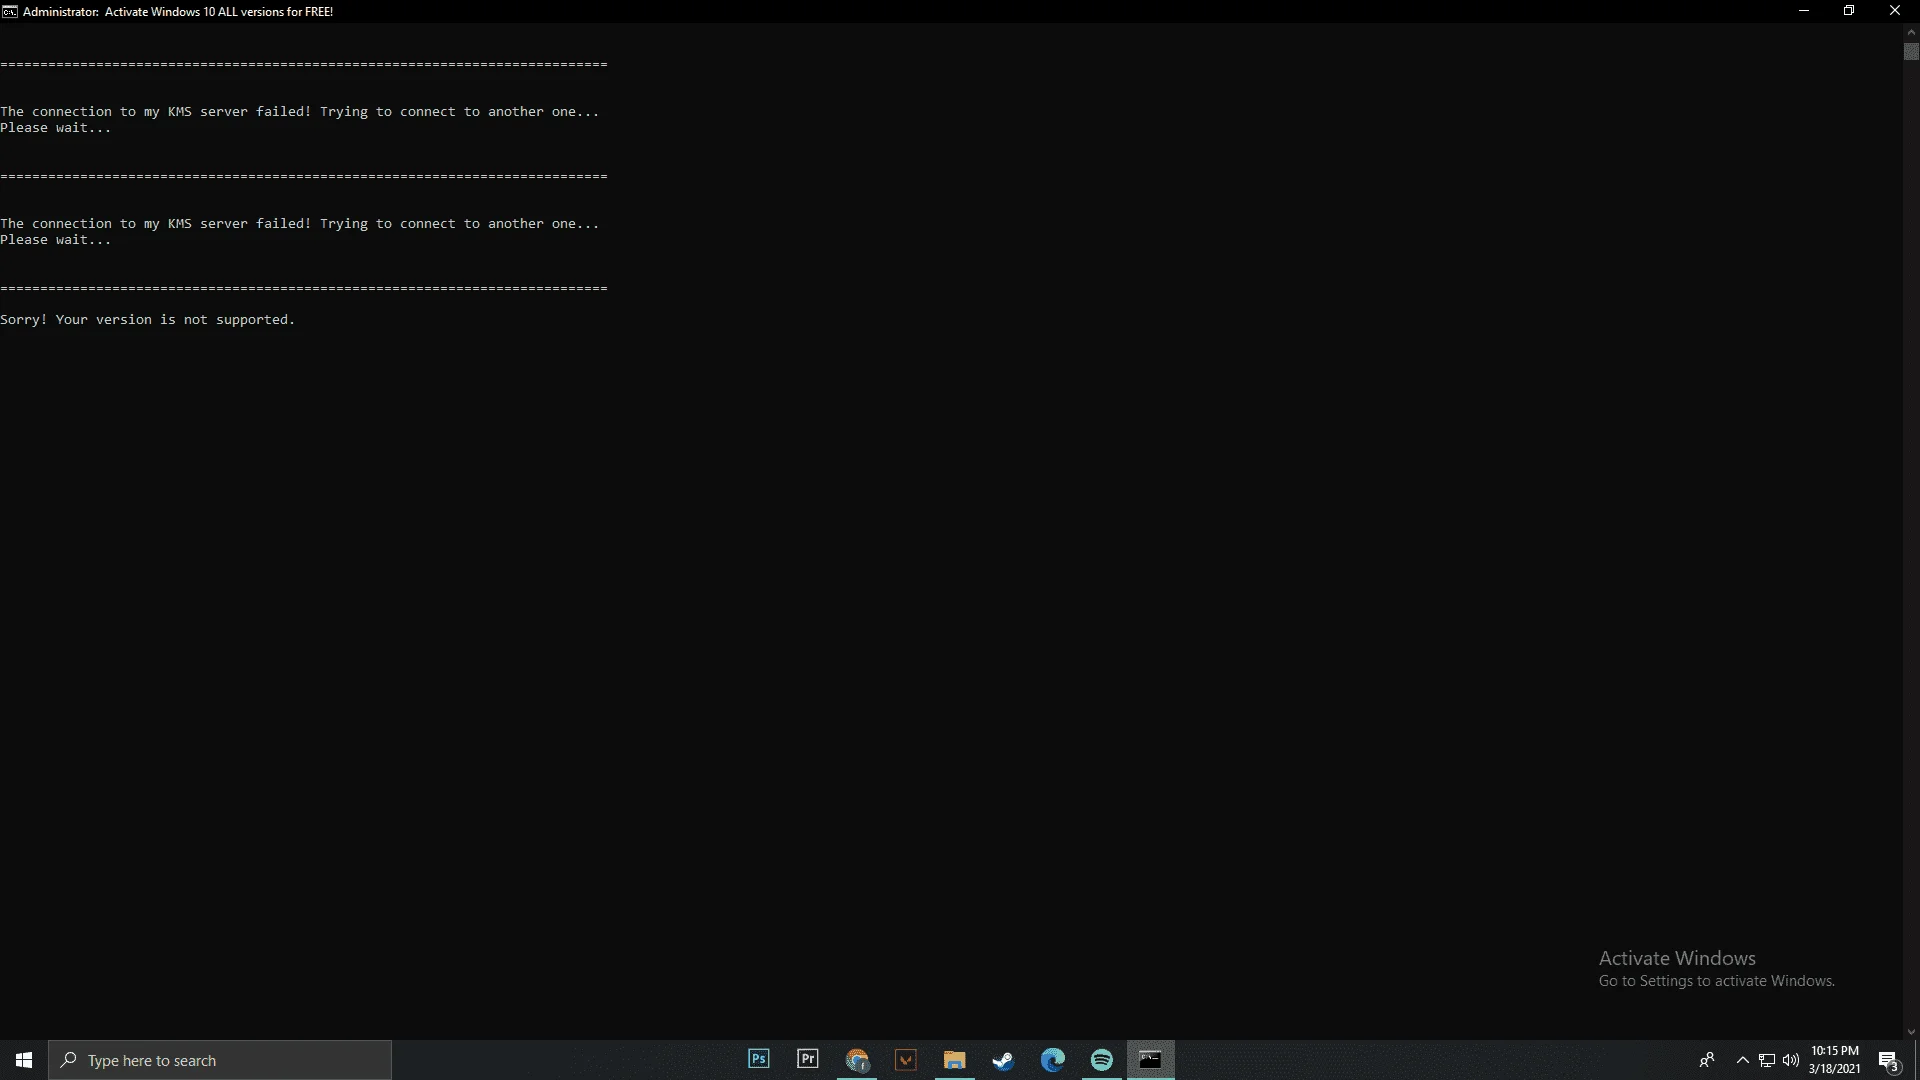Open the Photoshop taskbar icon

pyautogui.click(x=759, y=1059)
